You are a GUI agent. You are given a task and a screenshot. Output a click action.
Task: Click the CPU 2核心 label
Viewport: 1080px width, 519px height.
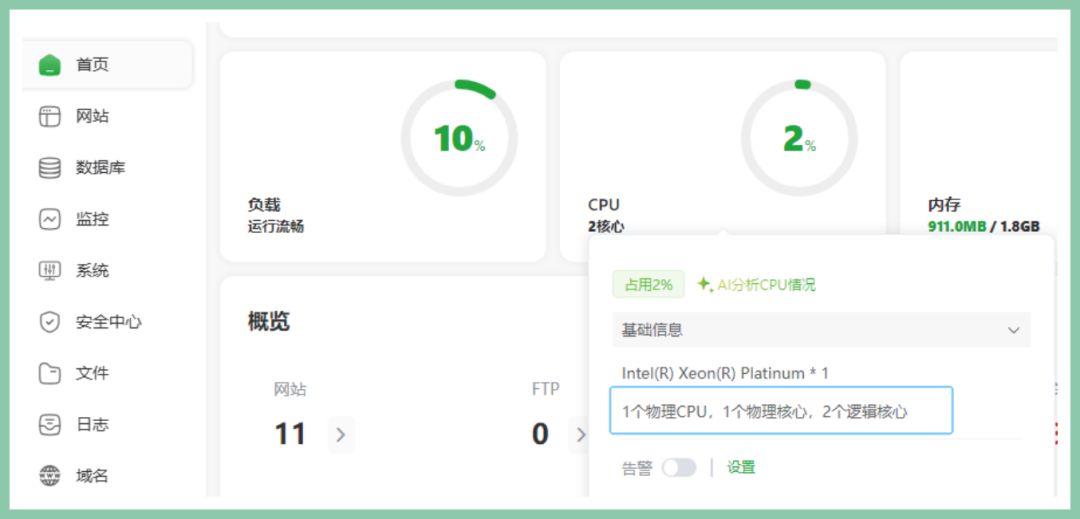coord(606,226)
